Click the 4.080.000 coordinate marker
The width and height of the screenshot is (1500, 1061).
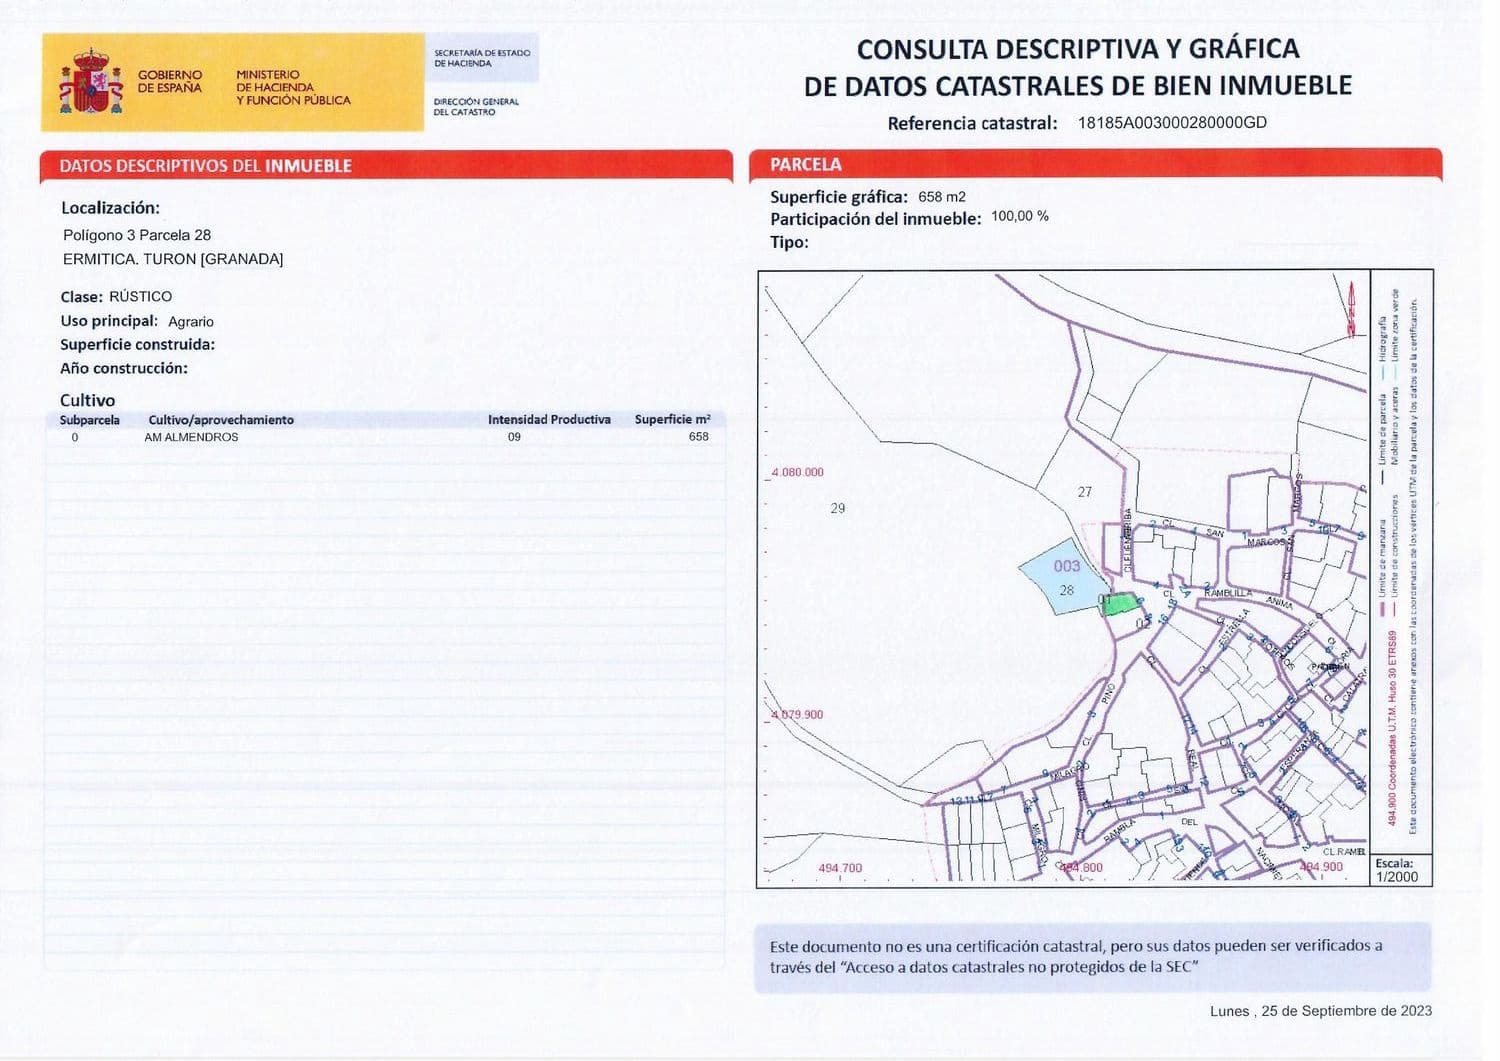(x=799, y=470)
